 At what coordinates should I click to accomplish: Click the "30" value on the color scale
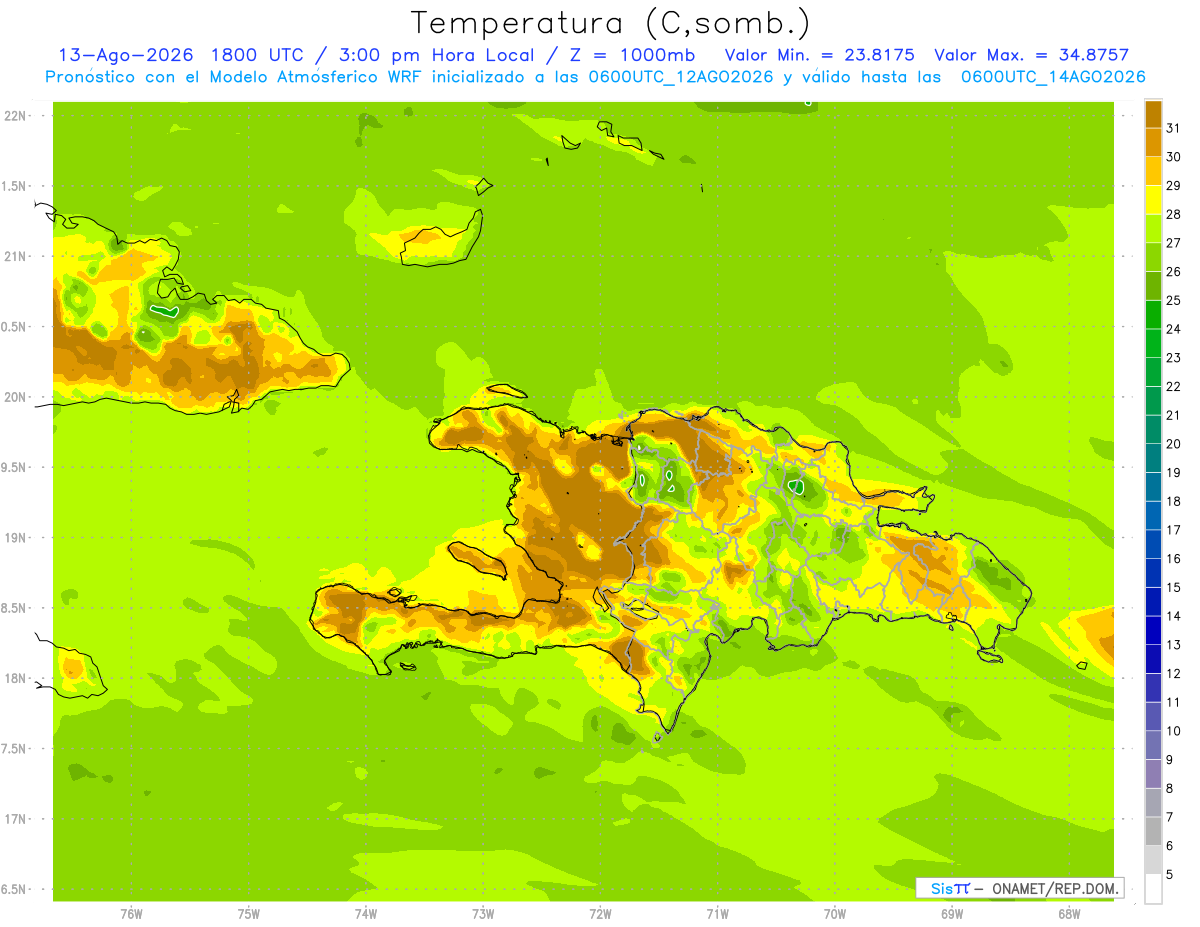1173,157
